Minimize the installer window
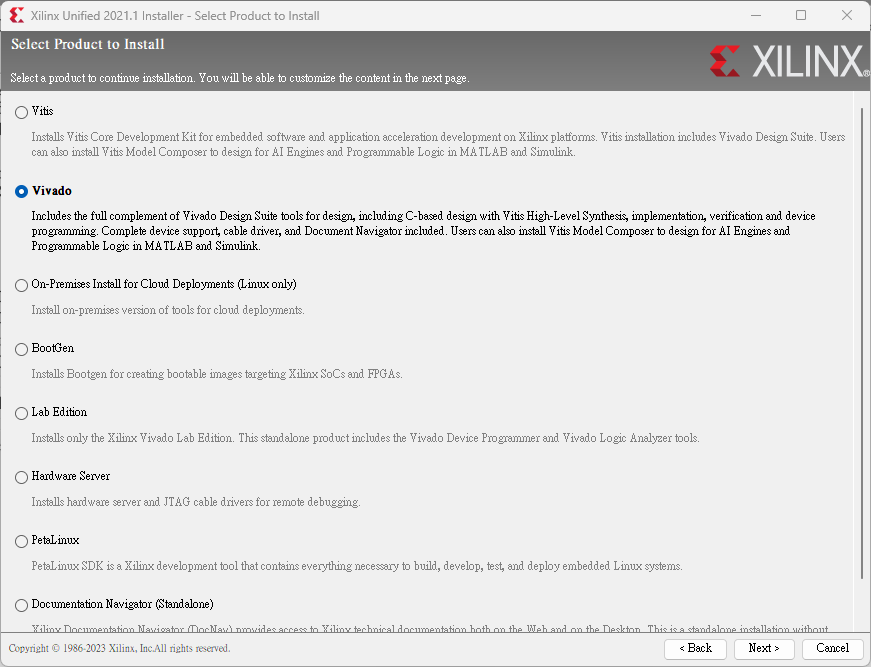Image resolution: width=871 pixels, height=667 pixels. click(755, 15)
